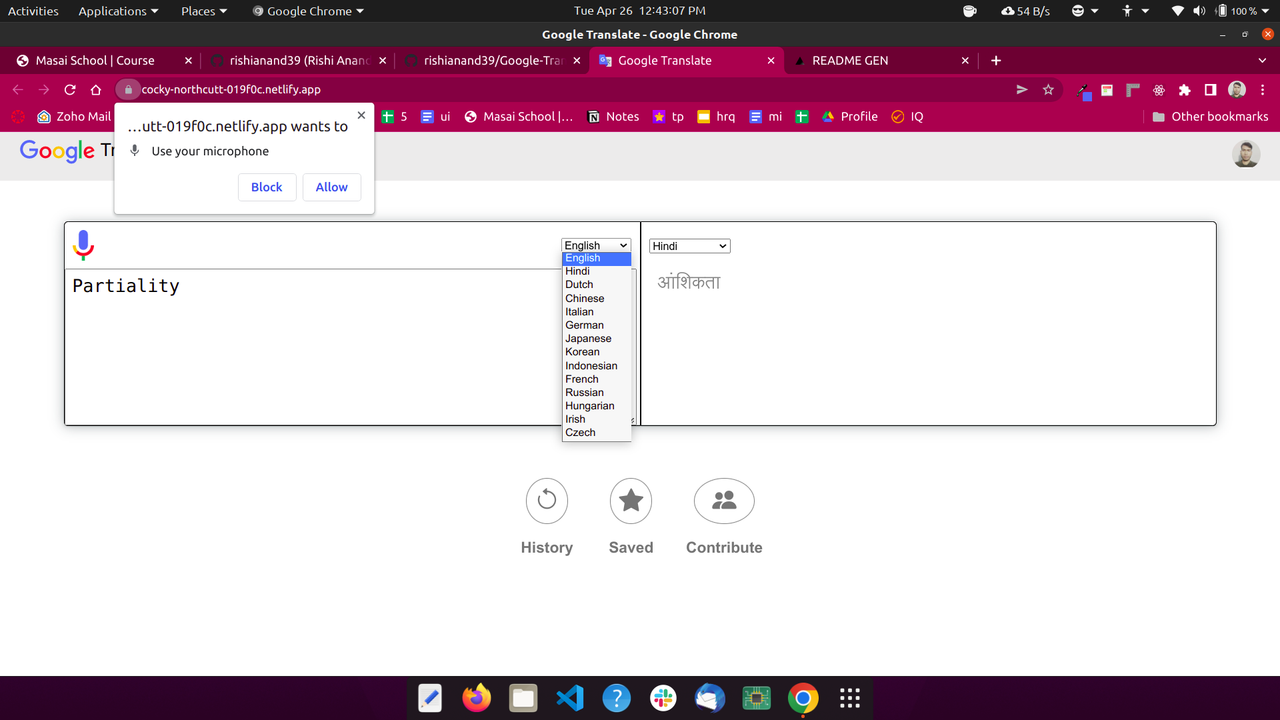Open the Masai School bookmark
Image resolution: width=1280 pixels, height=720 pixels.
click(x=519, y=116)
